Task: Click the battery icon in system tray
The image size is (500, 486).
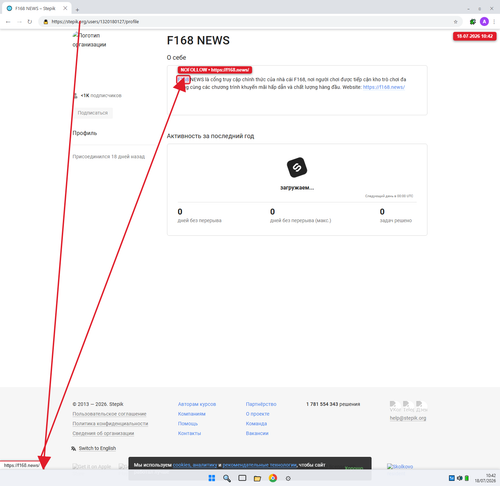Action: pyautogui.click(x=467, y=478)
